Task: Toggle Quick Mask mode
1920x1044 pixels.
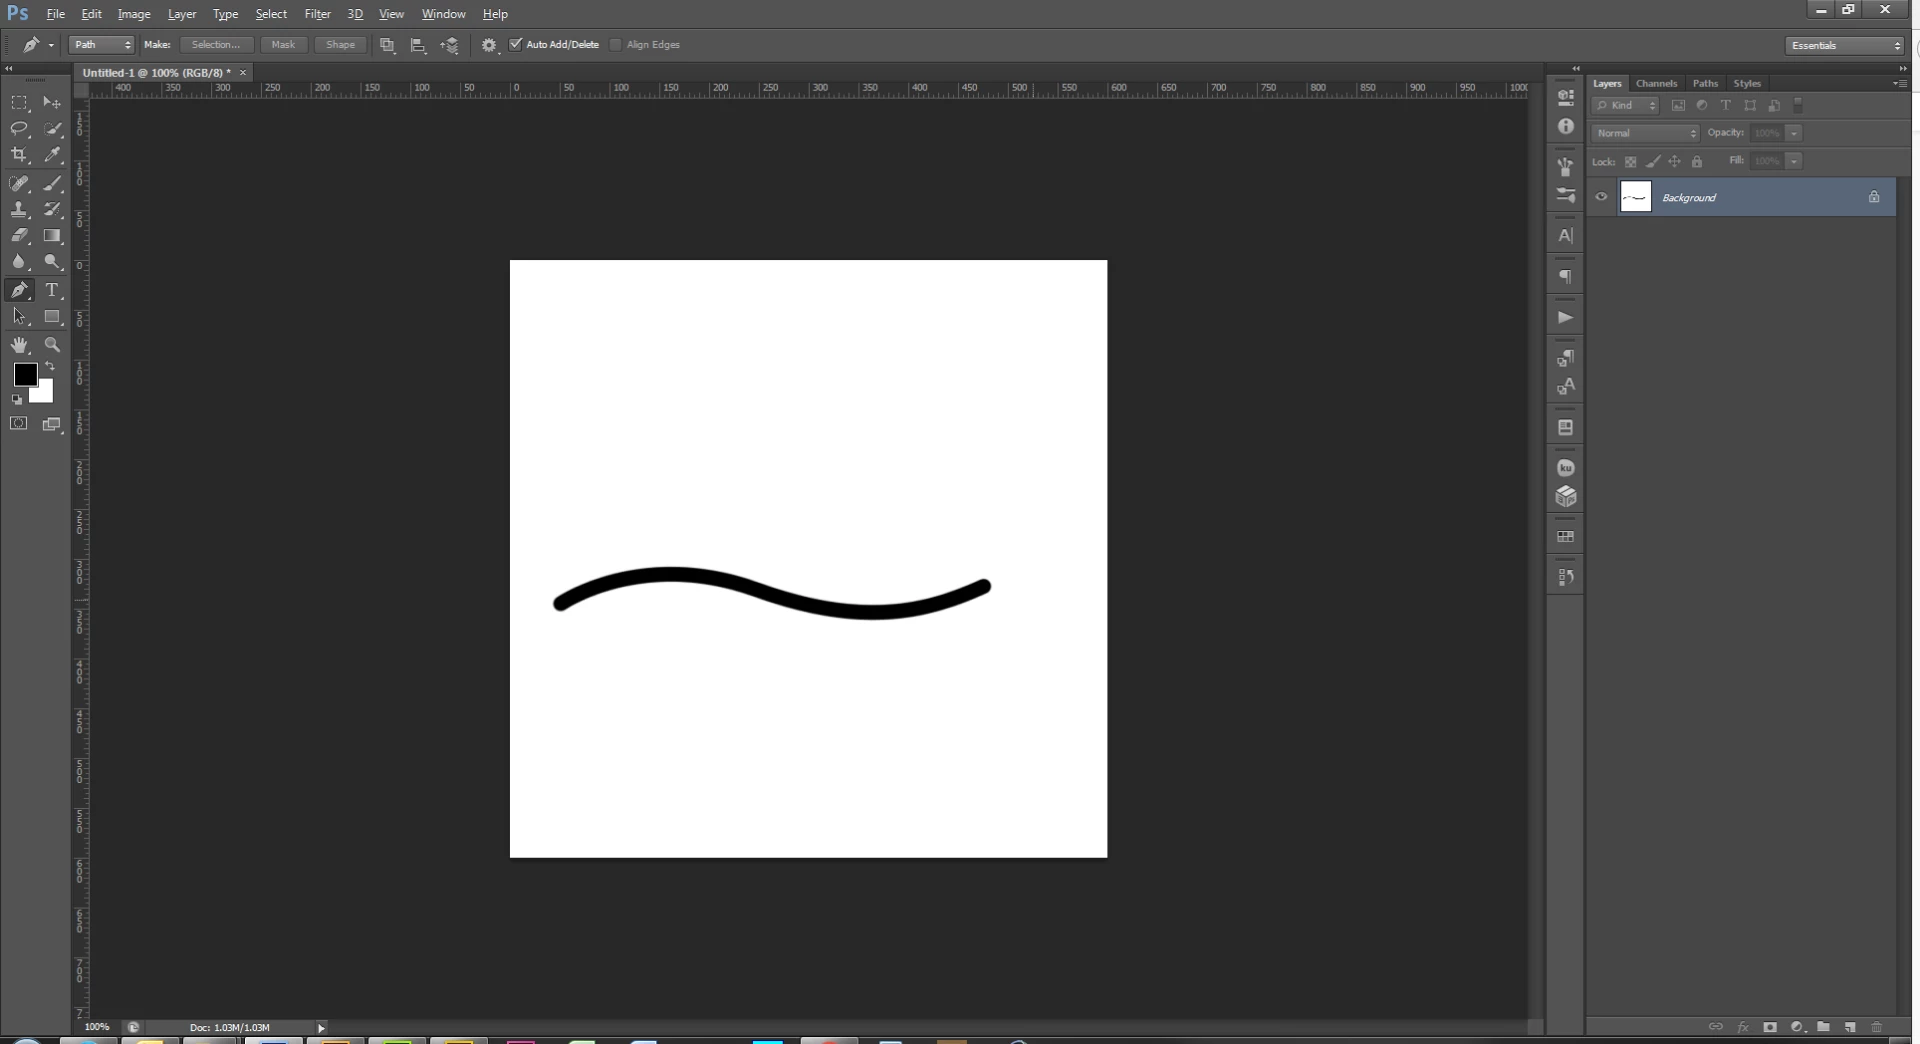Action: [19, 424]
